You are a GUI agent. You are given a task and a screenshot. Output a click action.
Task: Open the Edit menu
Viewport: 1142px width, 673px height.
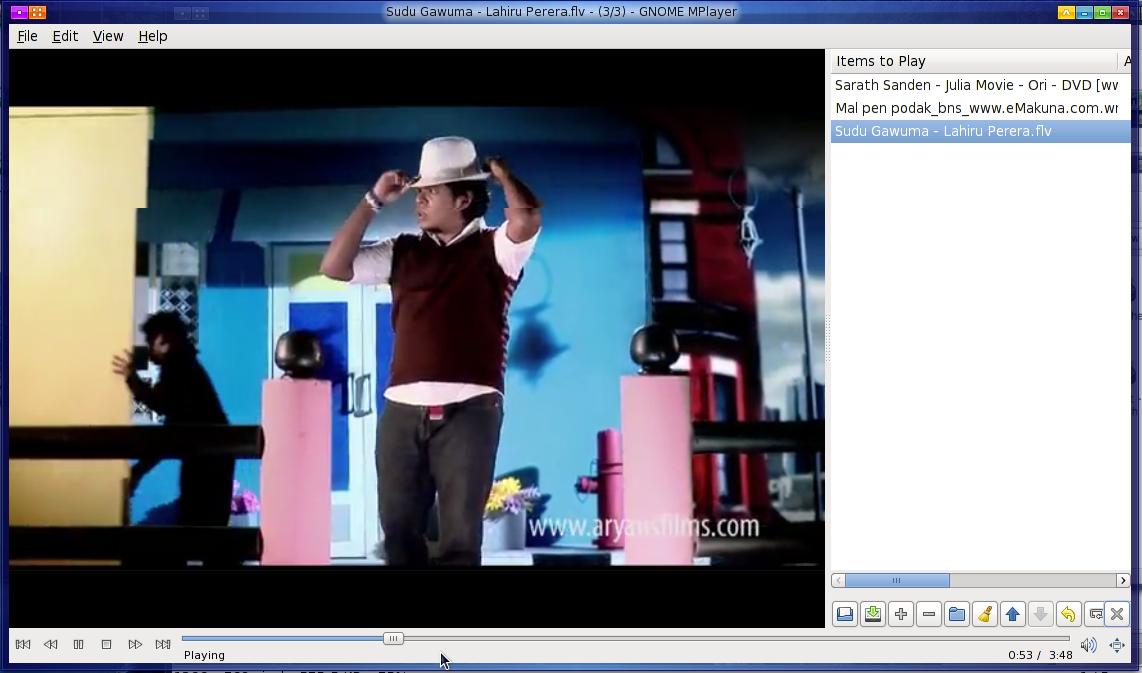65,36
